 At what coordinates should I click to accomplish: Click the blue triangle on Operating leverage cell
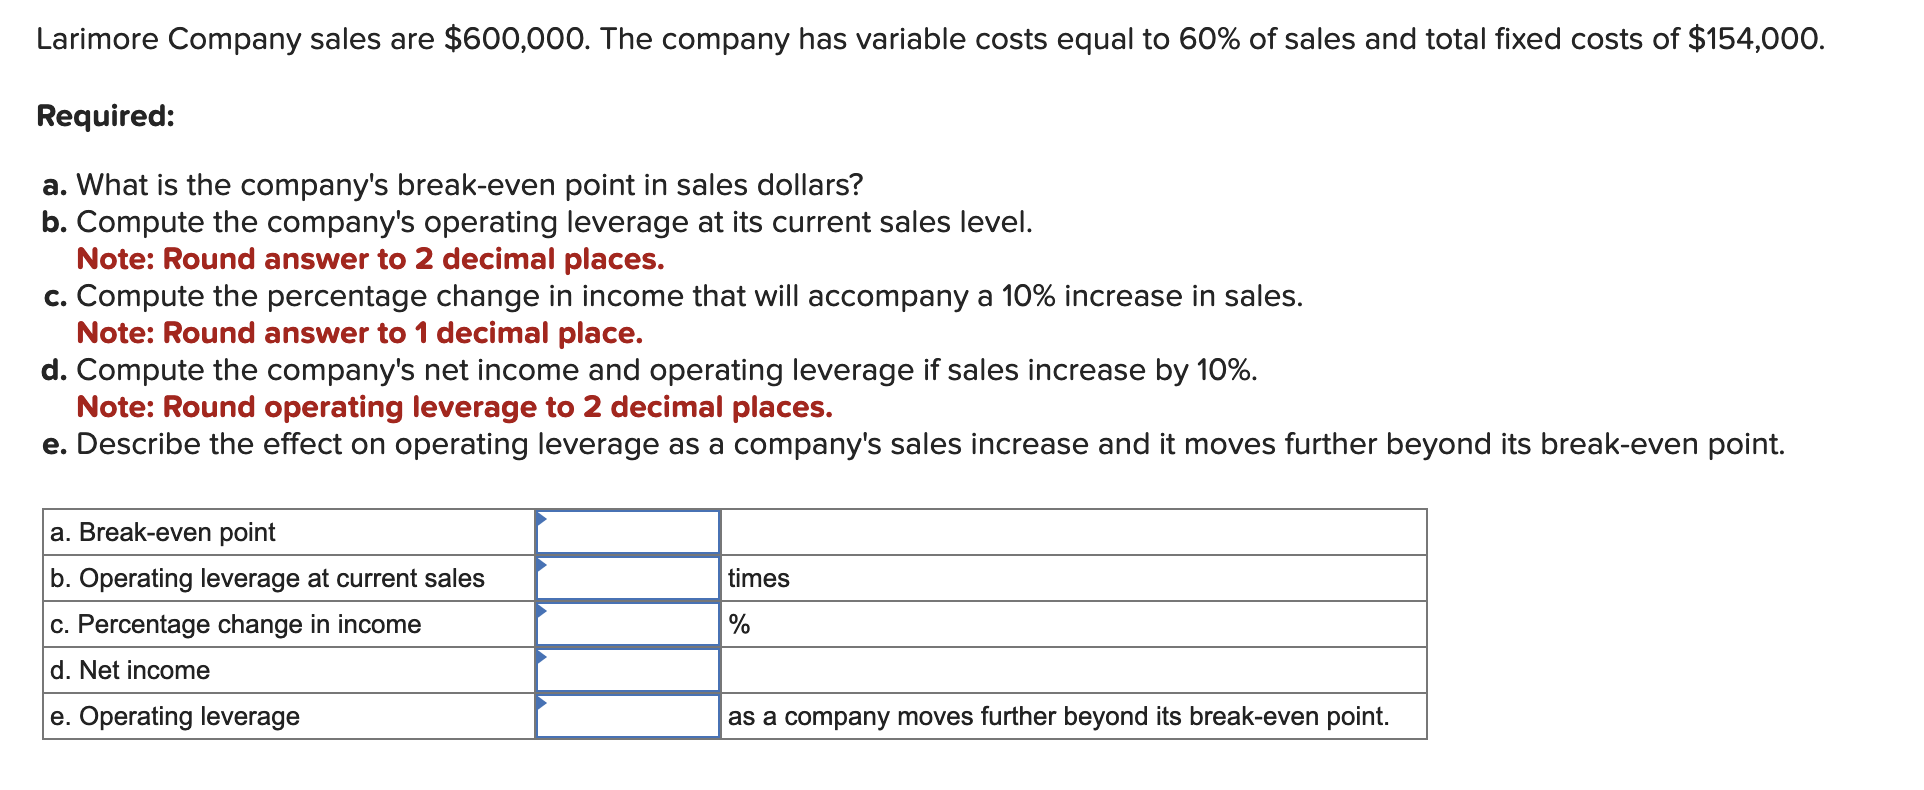(543, 565)
